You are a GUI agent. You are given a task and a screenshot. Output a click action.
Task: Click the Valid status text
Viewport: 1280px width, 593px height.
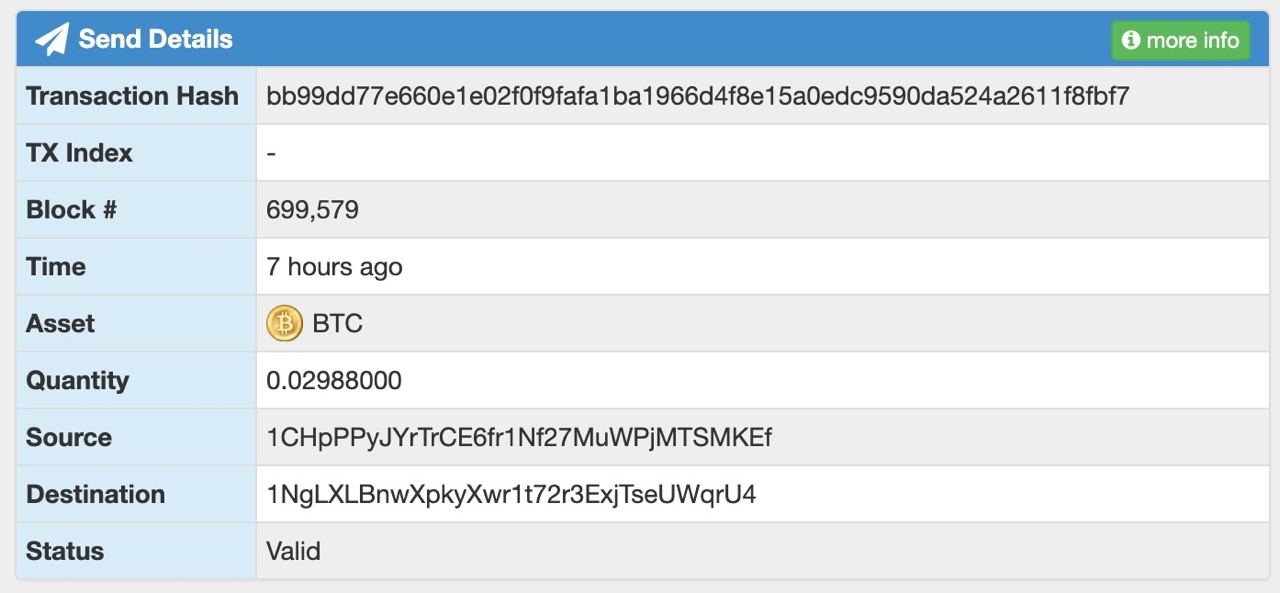[293, 551]
